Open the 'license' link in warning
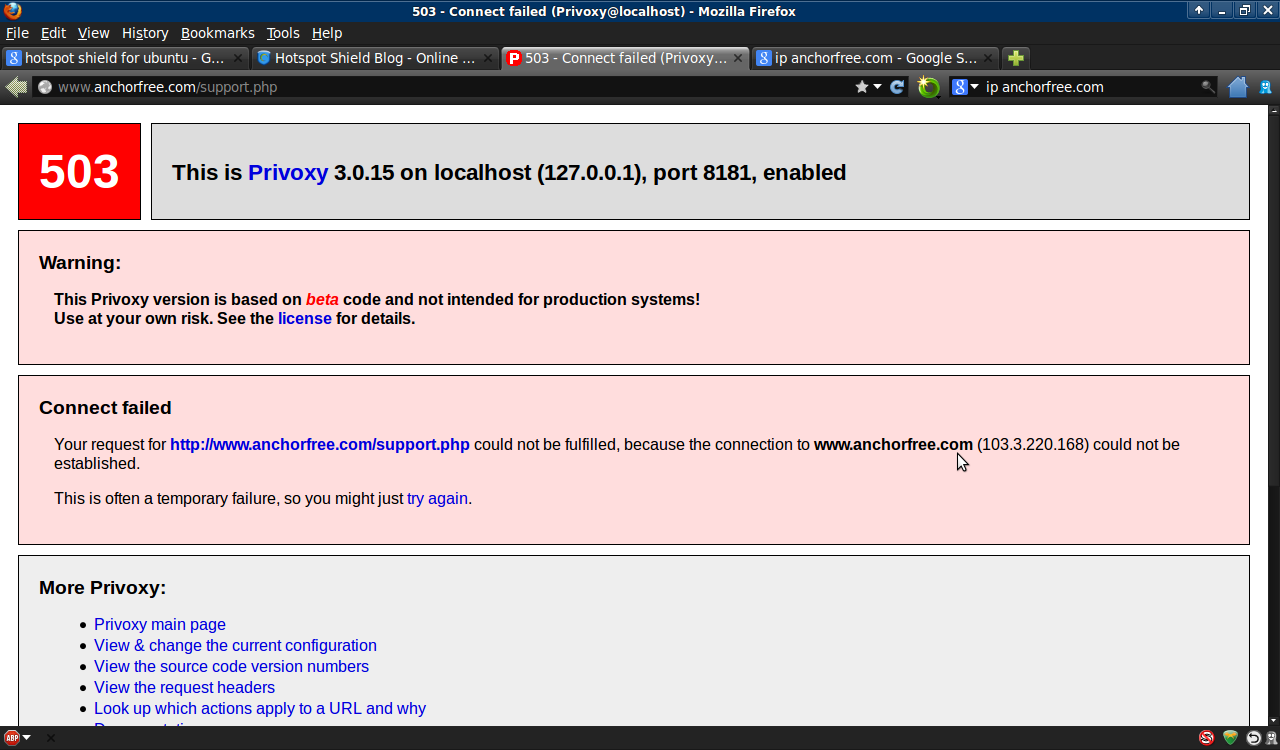 305,318
